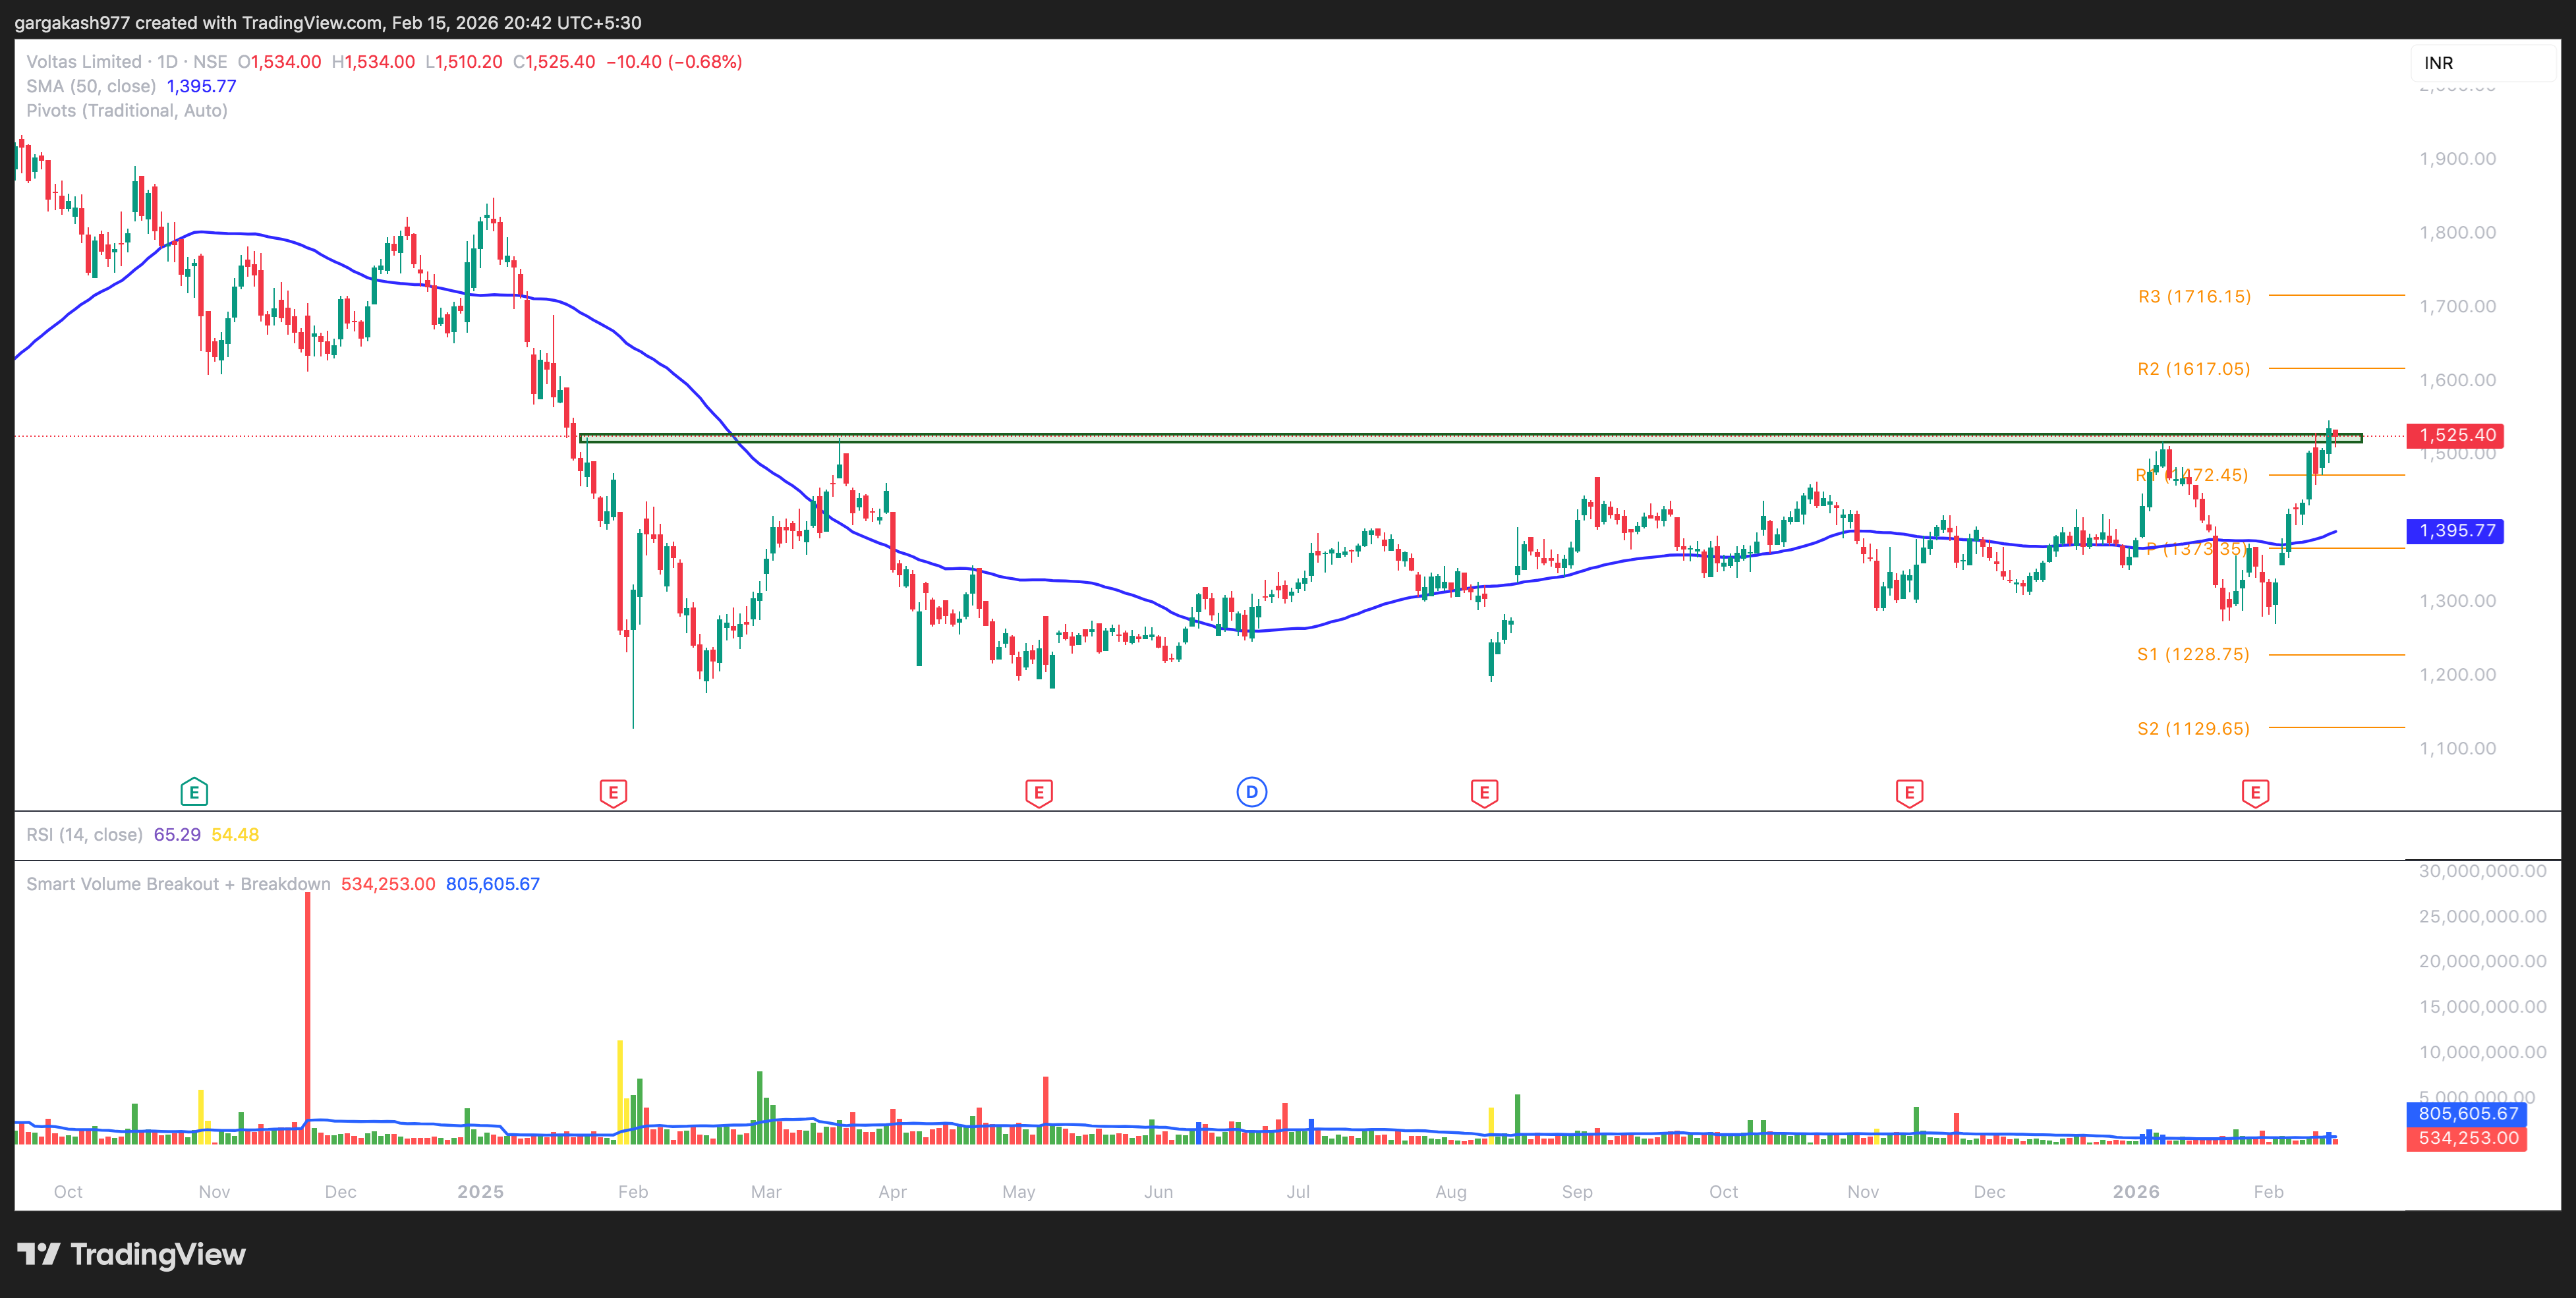Click the red earnings marker at February 2026

tap(2255, 793)
